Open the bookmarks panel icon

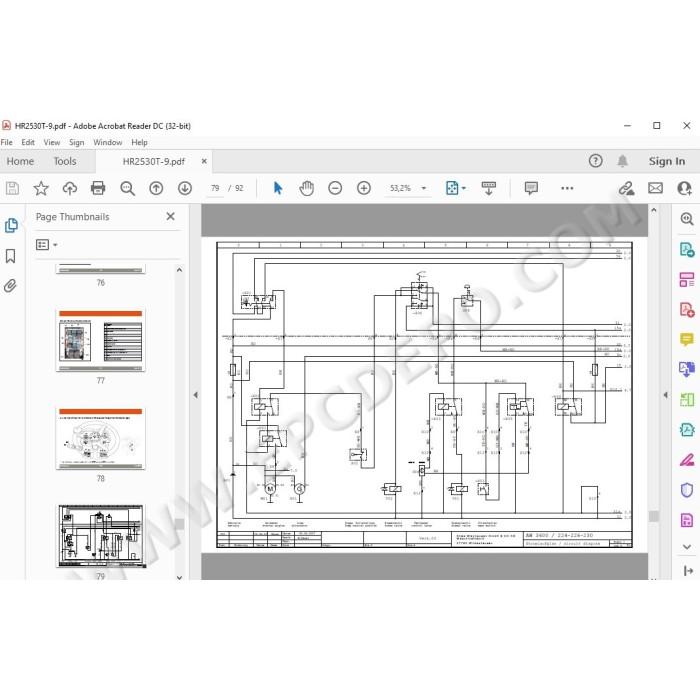tap(10, 256)
